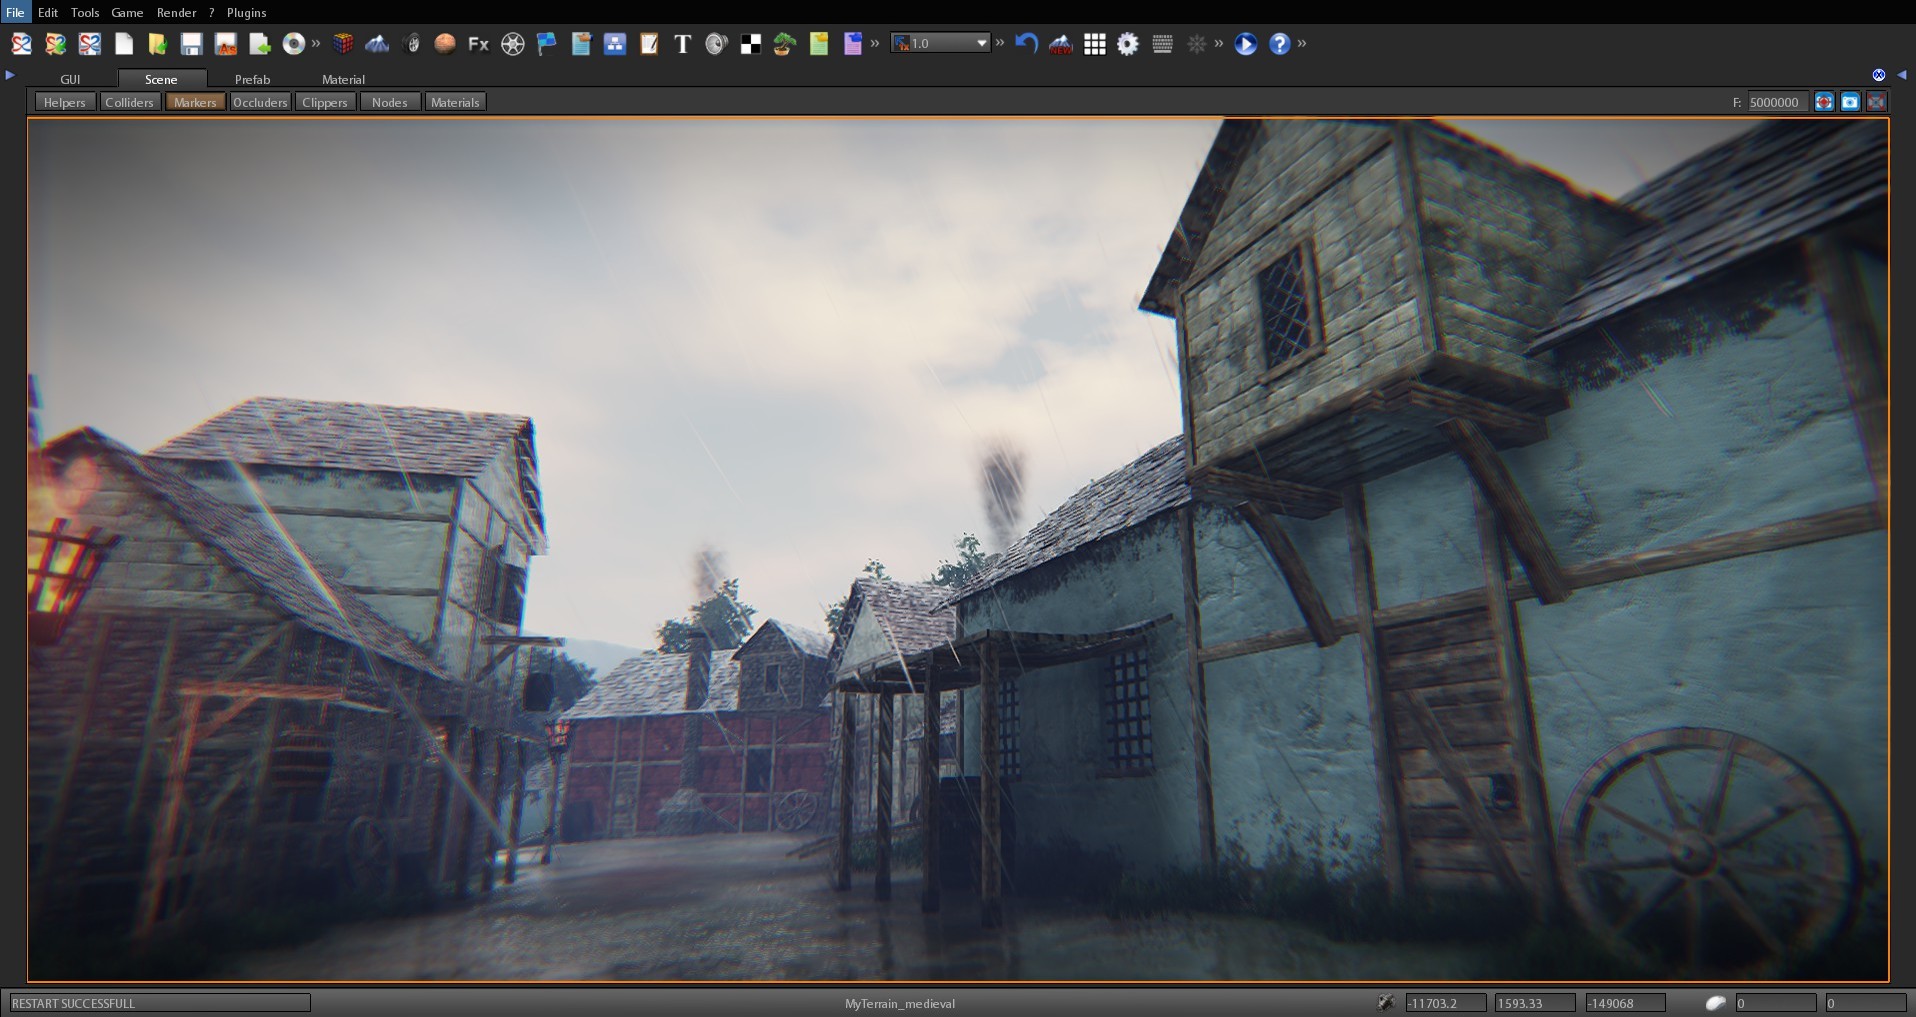Screen dimensions: 1916x1017
Task: Toggle the Occluders visibility filter
Action: point(259,101)
